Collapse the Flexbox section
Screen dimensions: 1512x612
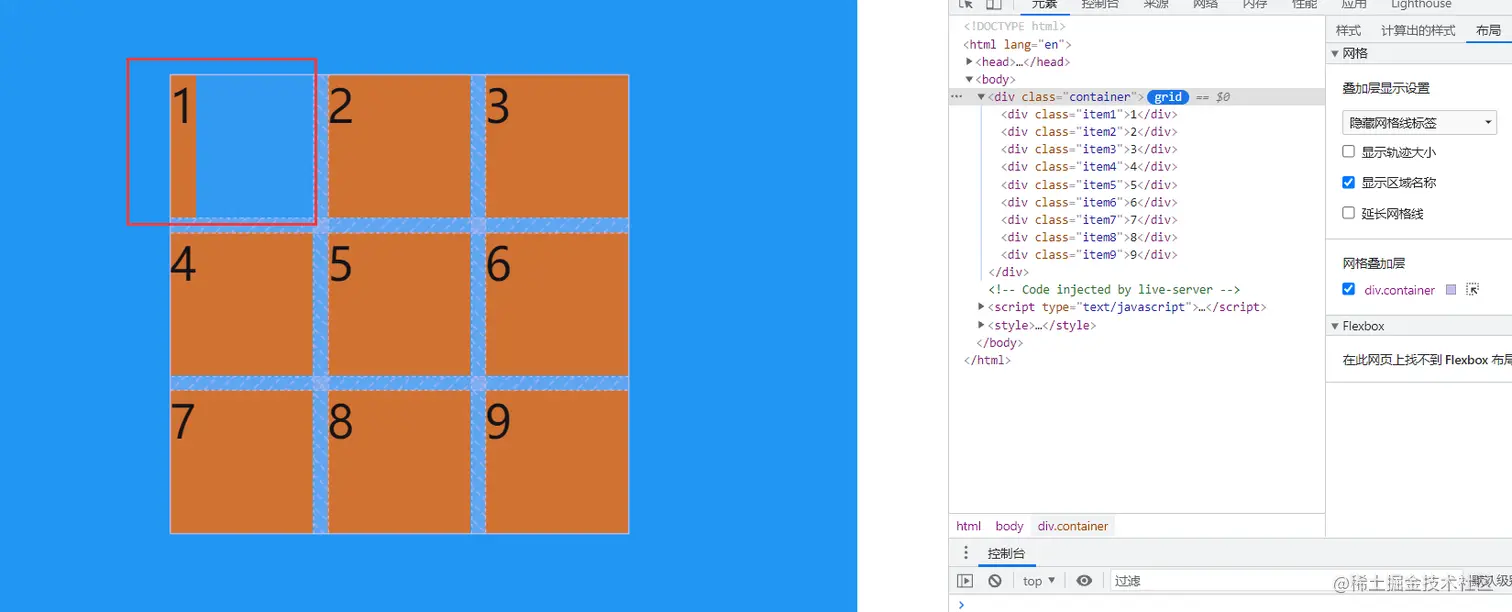(x=1335, y=326)
